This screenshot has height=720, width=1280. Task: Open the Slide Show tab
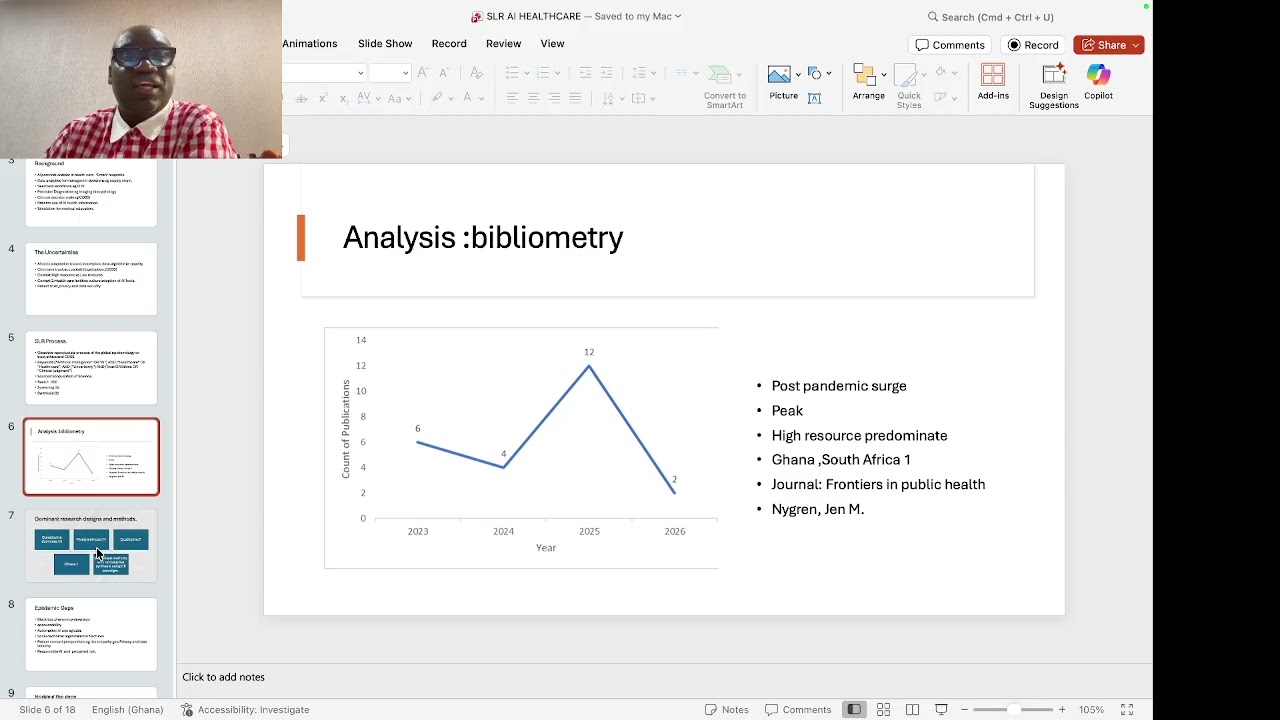click(385, 44)
